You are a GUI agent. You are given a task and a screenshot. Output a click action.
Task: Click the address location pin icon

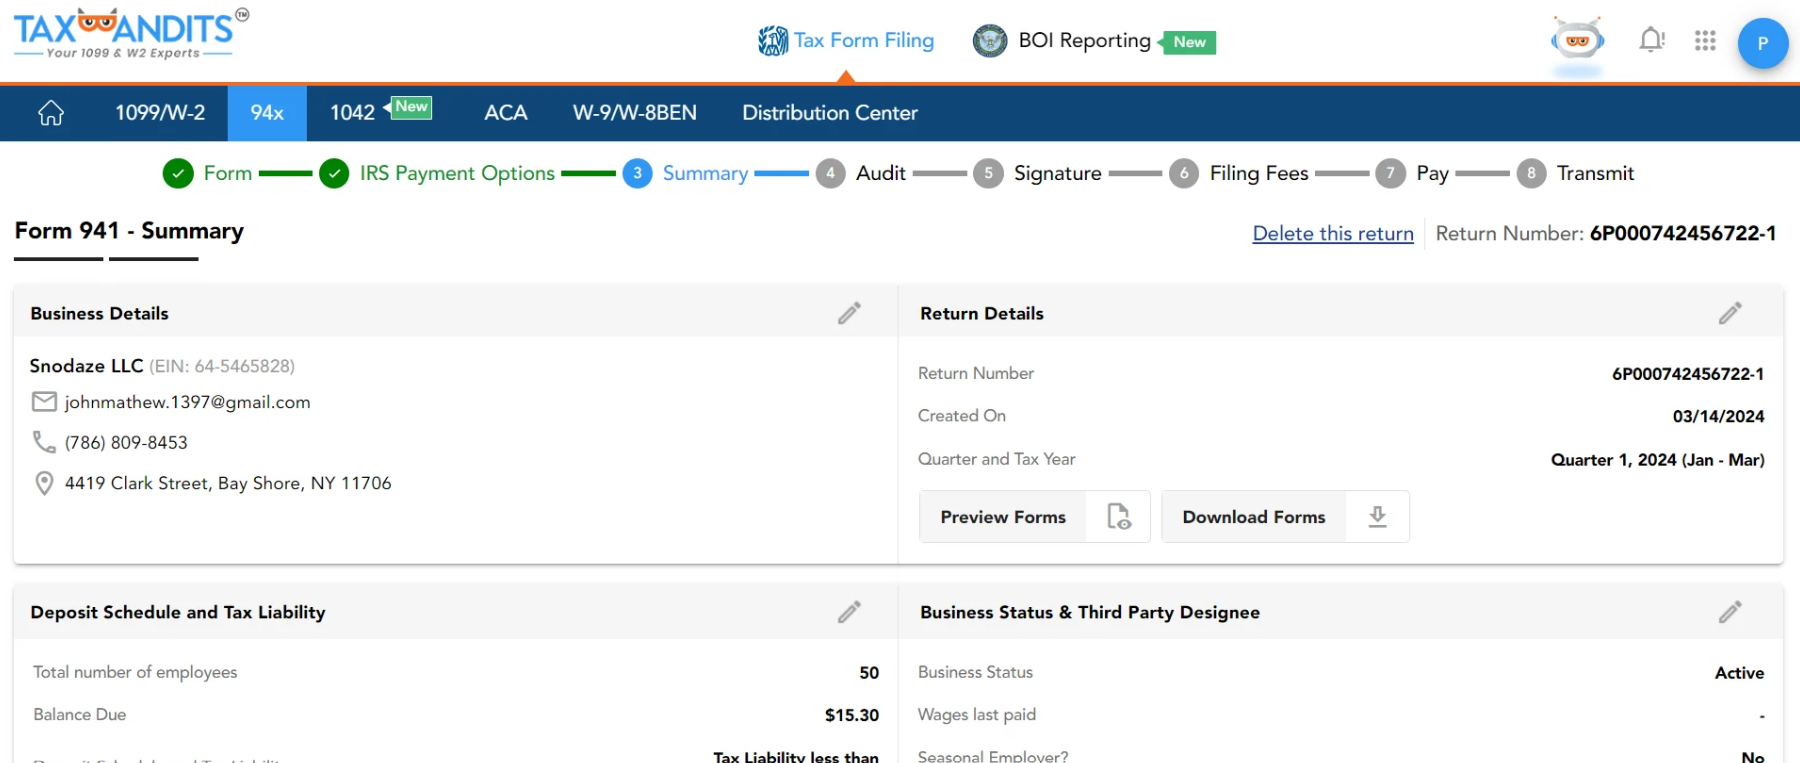click(x=44, y=484)
